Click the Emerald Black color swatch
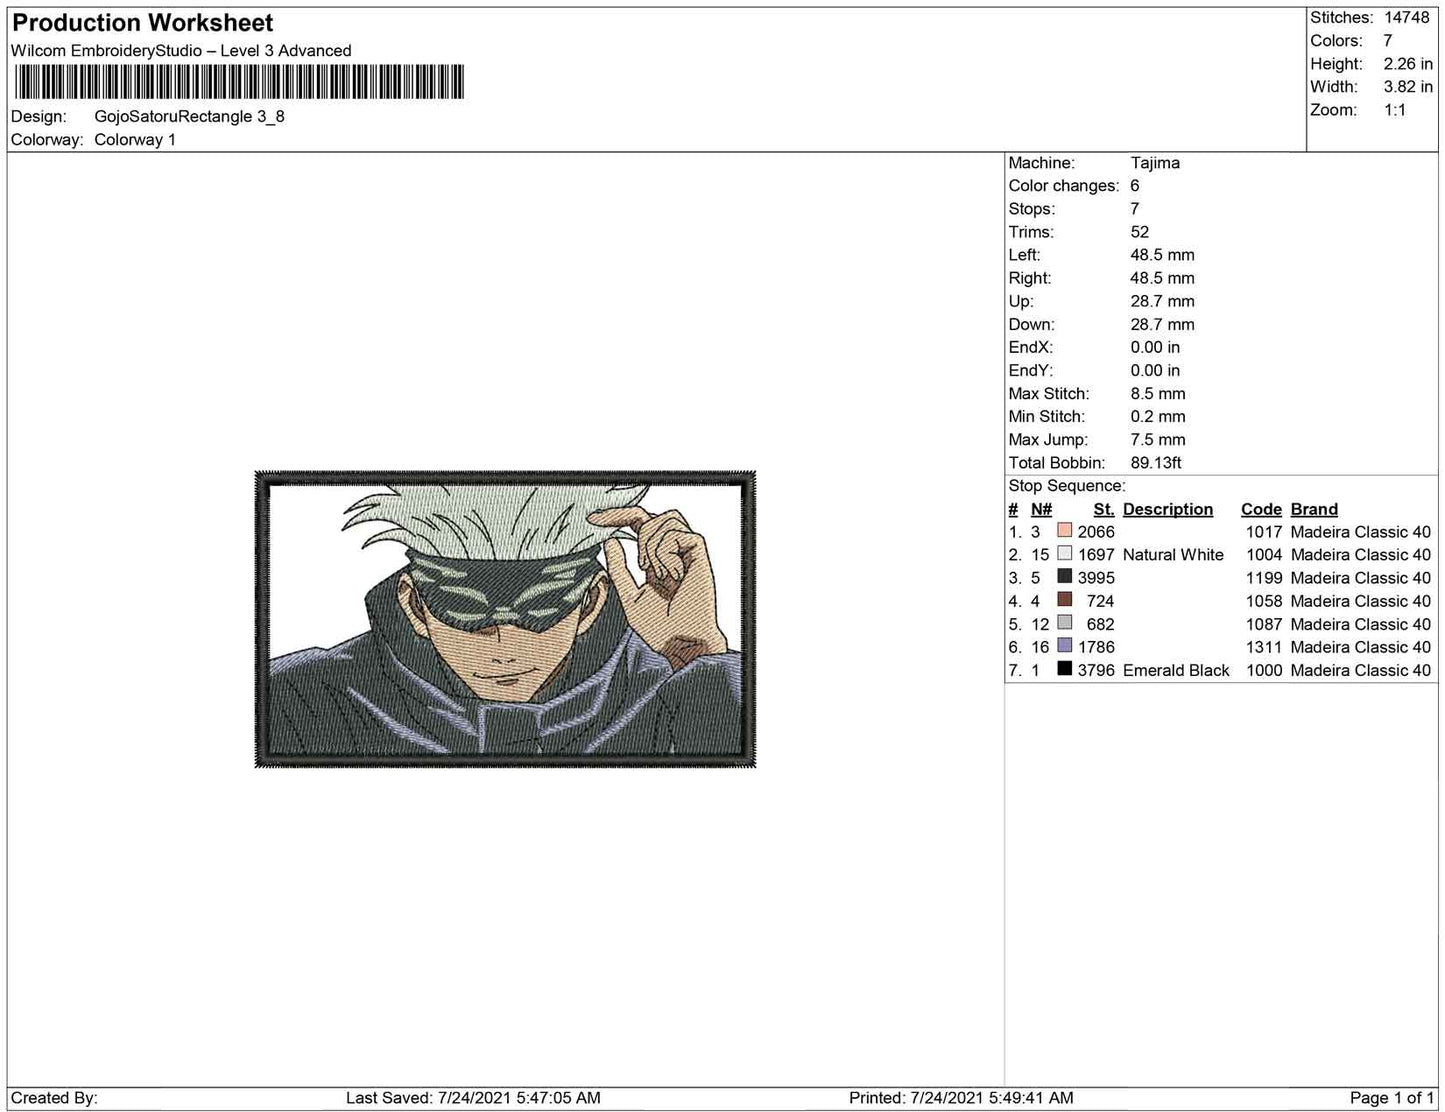The image size is (1445, 1112). [x=1064, y=669]
